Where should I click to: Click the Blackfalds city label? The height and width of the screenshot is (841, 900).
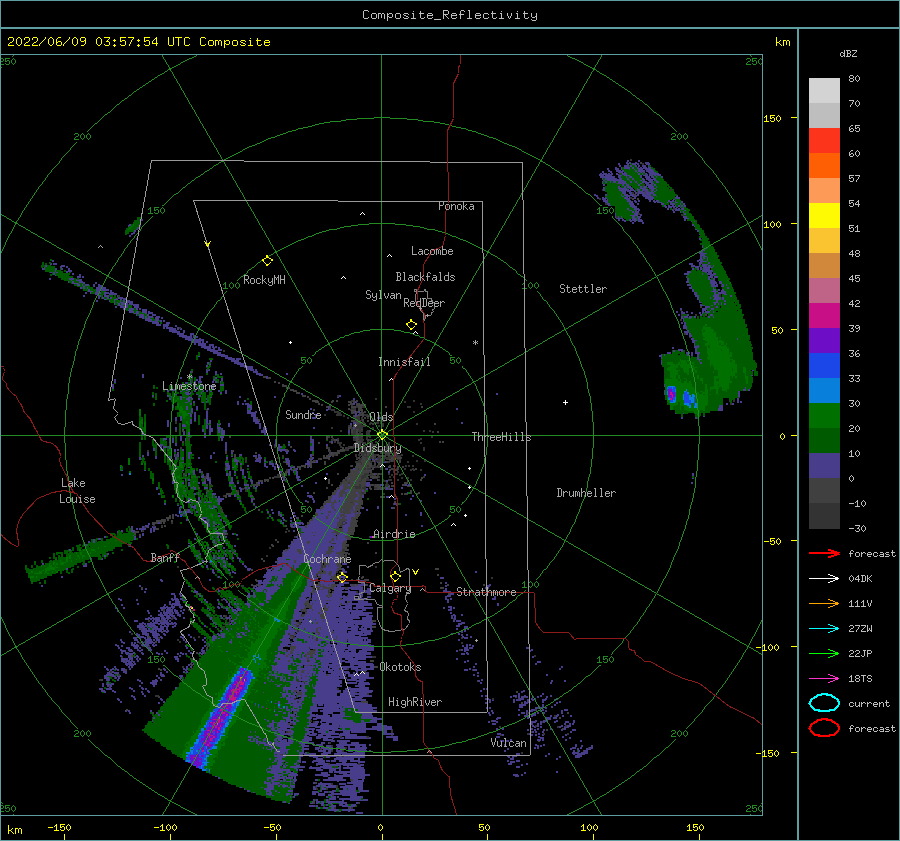(x=425, y=277)
